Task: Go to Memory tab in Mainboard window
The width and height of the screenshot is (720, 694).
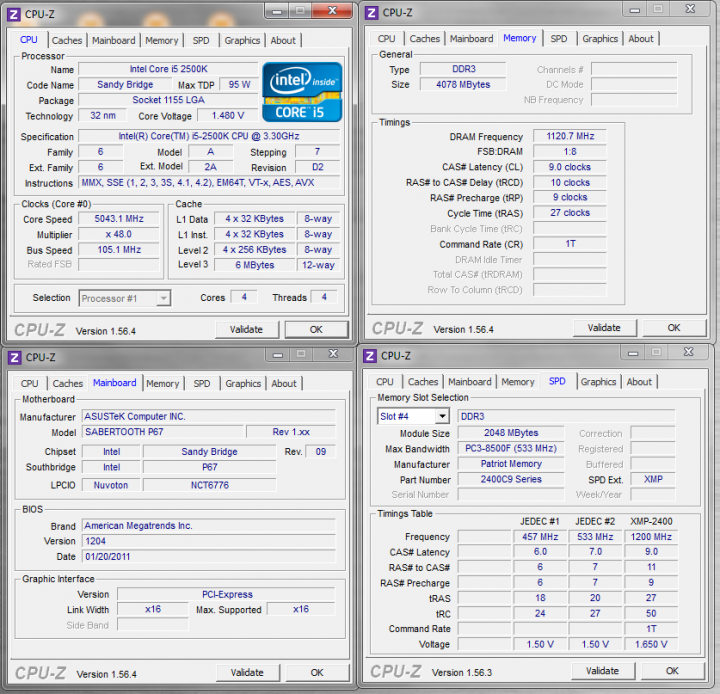Action: (163, 384)
